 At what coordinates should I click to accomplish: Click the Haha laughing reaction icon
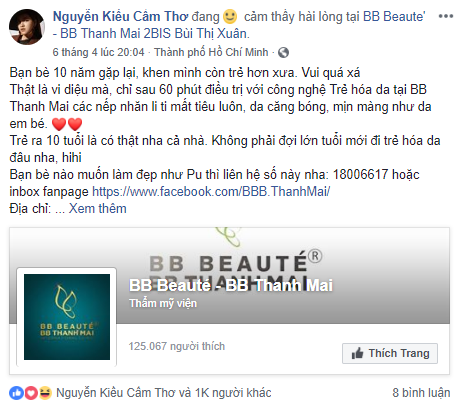[45, 393]
